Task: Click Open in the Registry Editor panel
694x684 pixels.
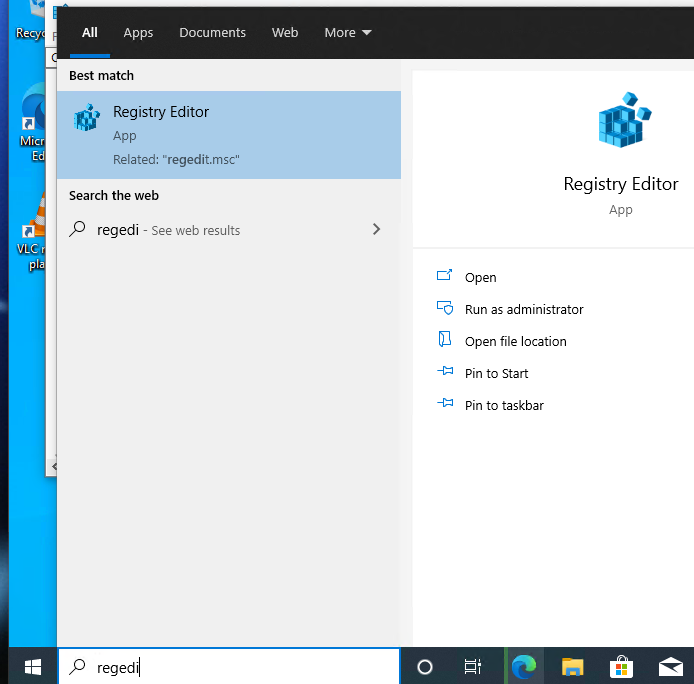Action: (480, 277)
